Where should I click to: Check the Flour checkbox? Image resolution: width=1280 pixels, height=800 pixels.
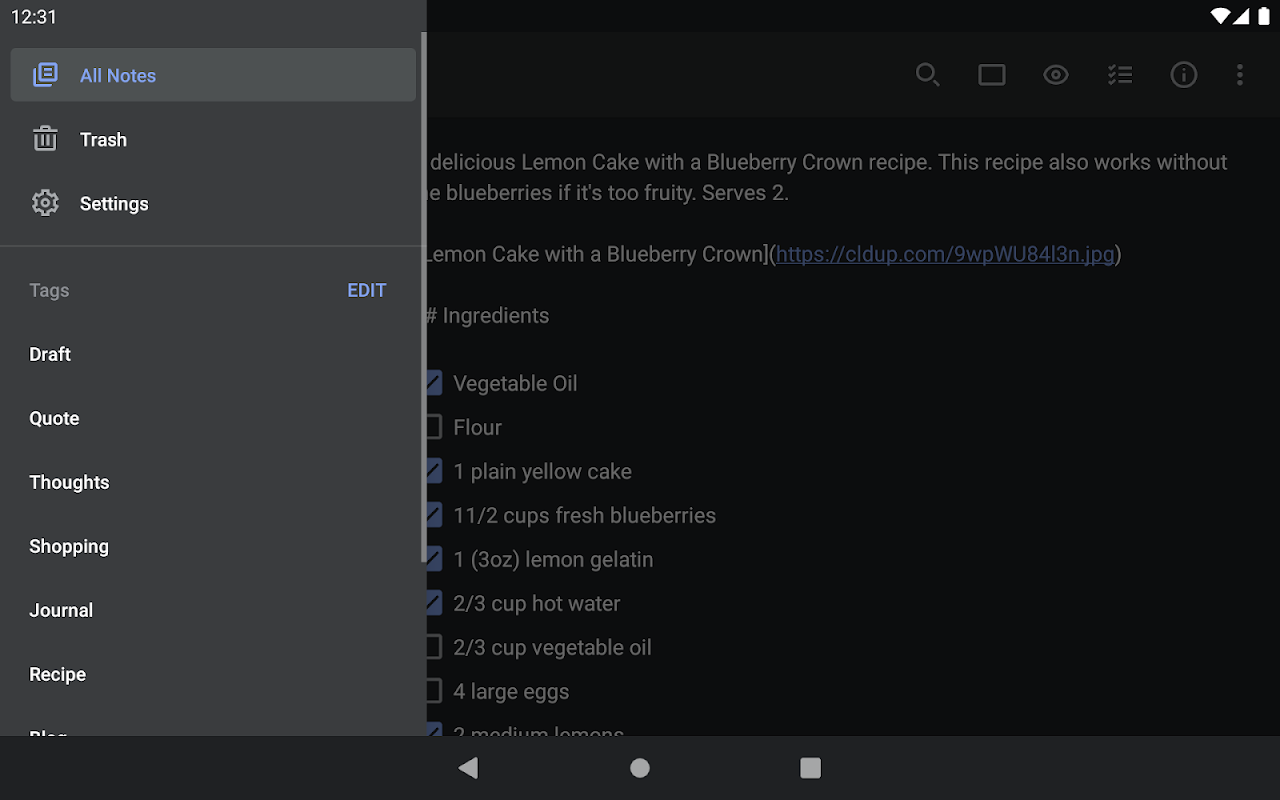[431, 426]
